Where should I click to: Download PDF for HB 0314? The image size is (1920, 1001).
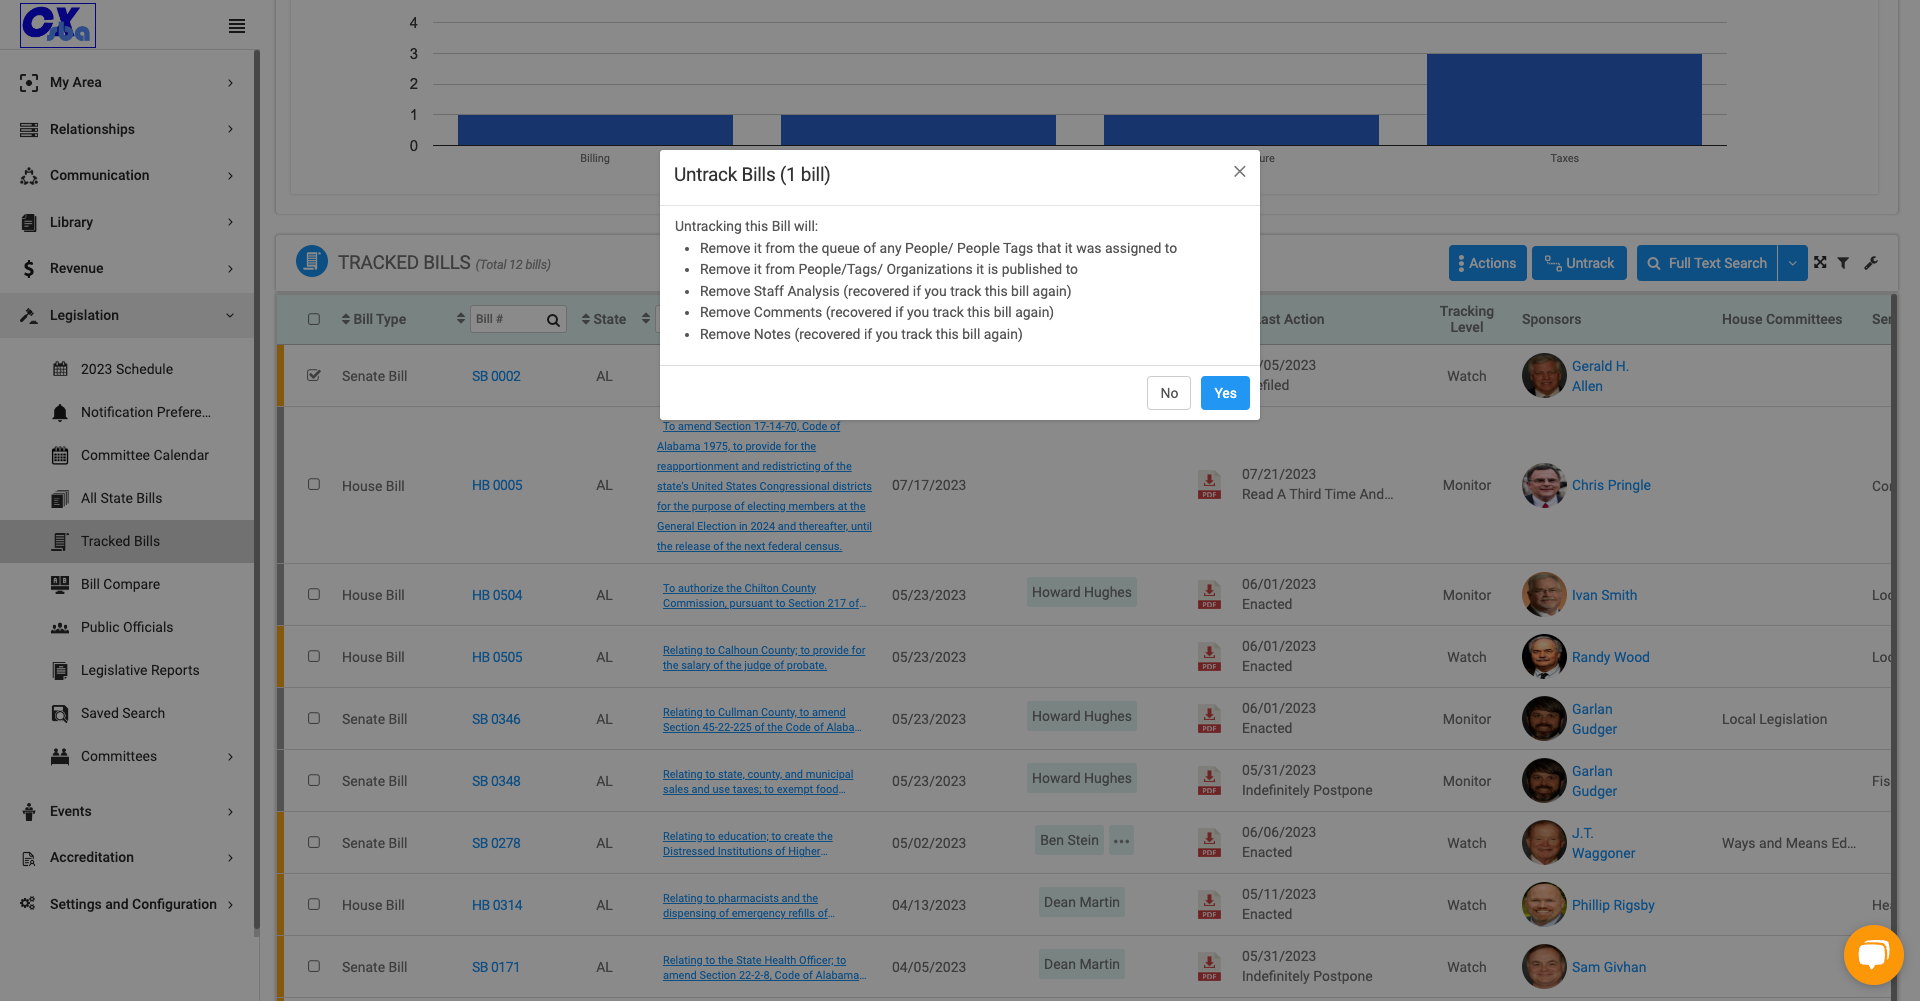pyautogui.click(x=1209, y=905)
